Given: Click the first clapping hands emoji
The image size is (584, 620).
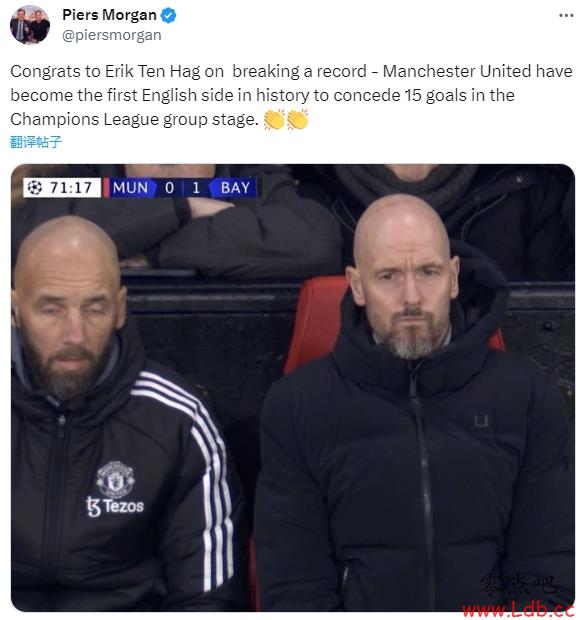Looking at the screenshot, I should [274, 119].
